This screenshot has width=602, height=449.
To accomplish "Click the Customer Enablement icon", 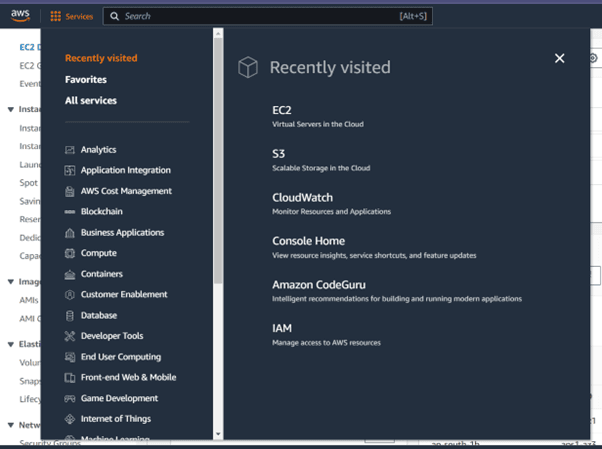I will click(70, 295).
